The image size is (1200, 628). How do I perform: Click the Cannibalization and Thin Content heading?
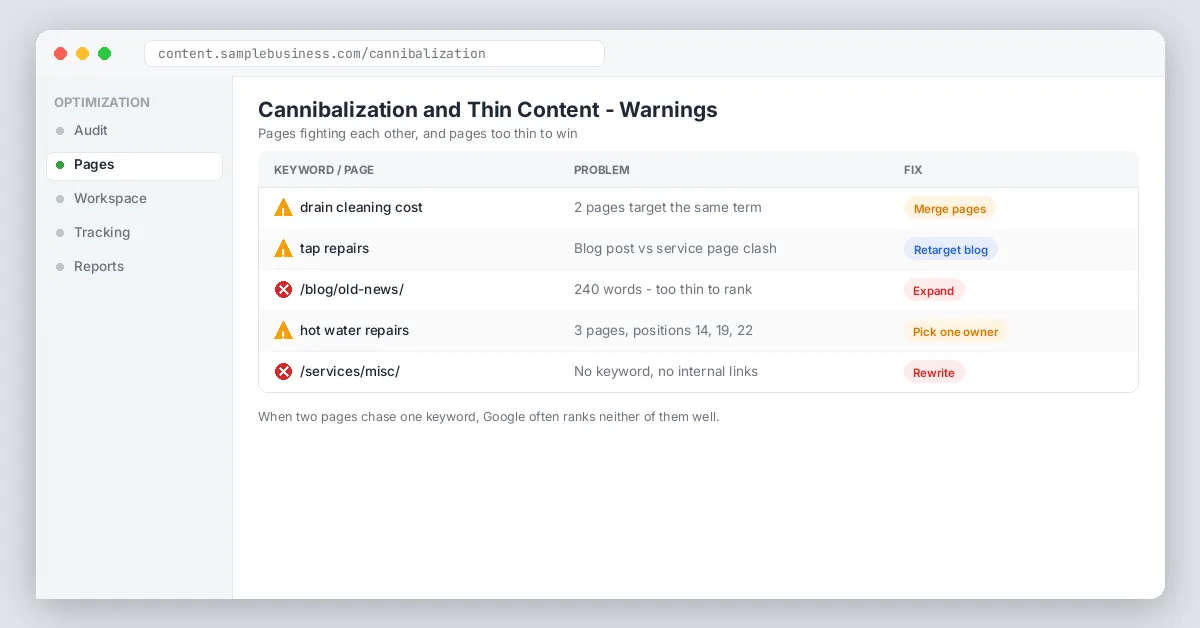(488, 110)
